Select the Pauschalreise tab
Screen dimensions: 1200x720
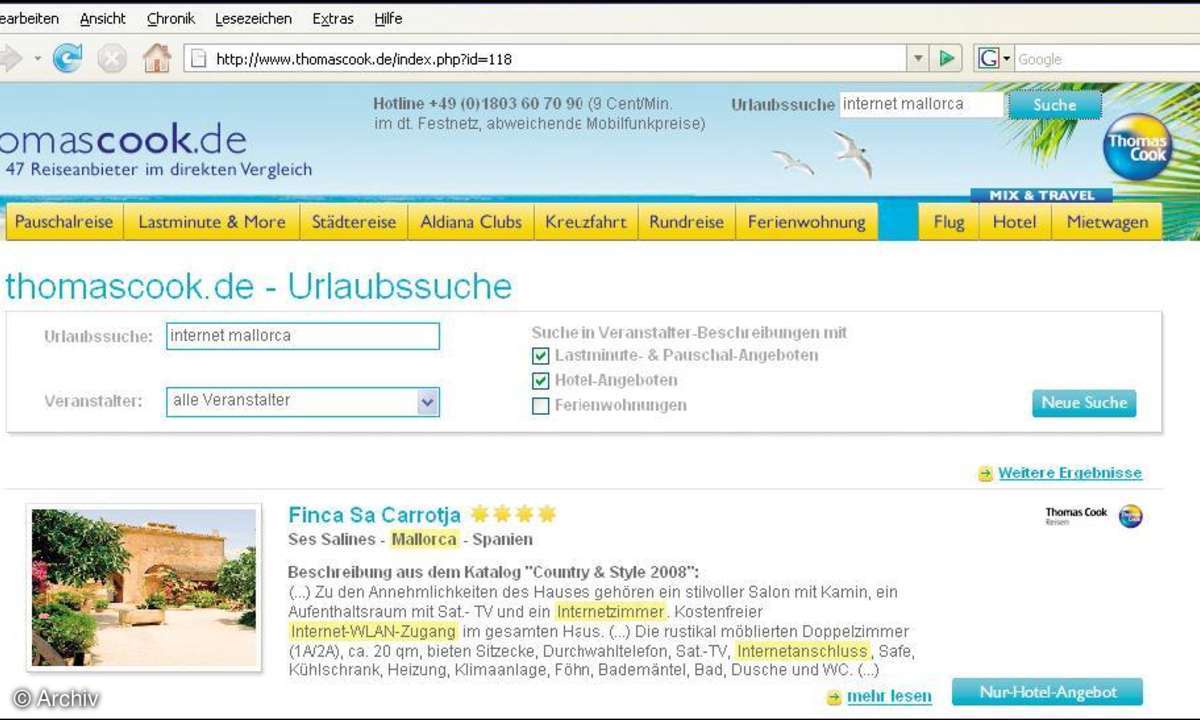64,222
